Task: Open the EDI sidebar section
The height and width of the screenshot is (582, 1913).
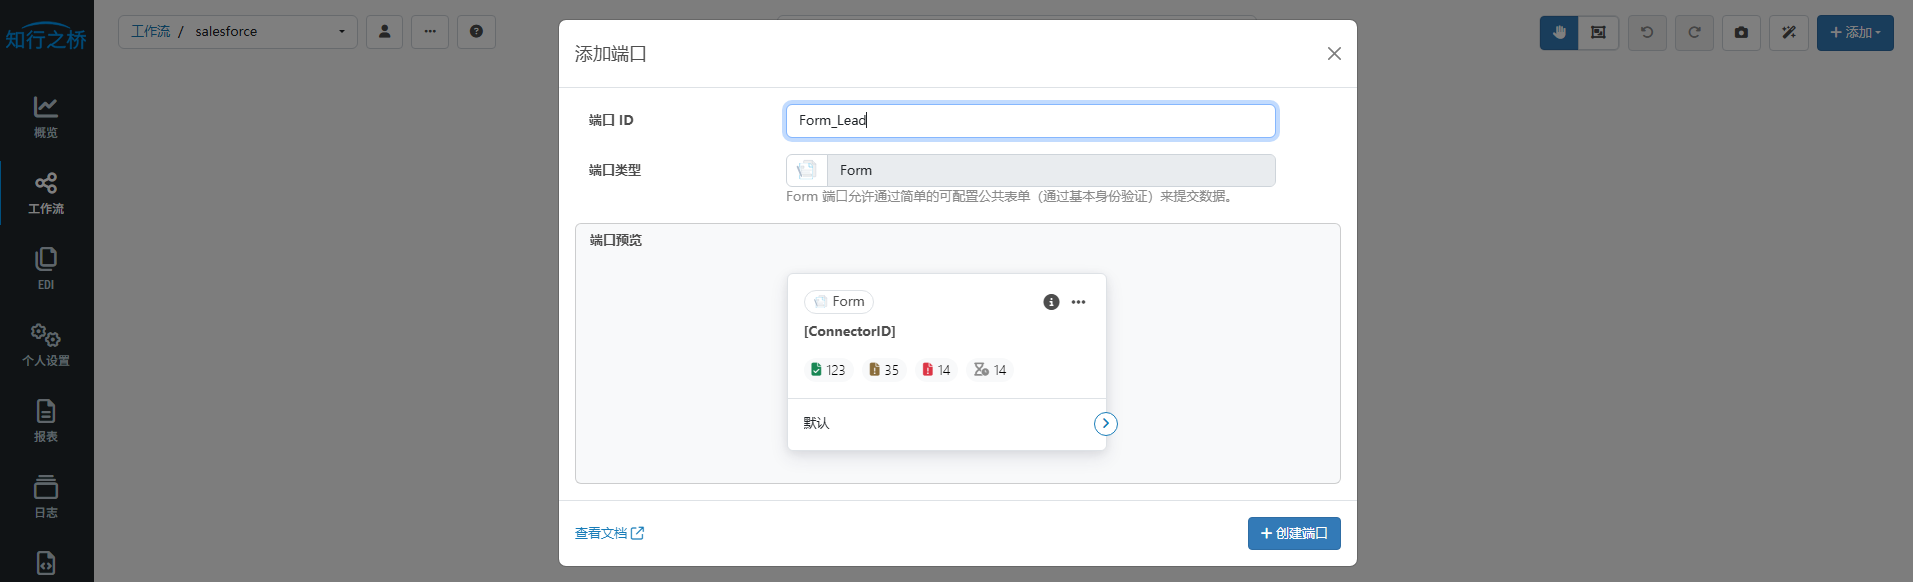Action: click(x=46, y=268)
